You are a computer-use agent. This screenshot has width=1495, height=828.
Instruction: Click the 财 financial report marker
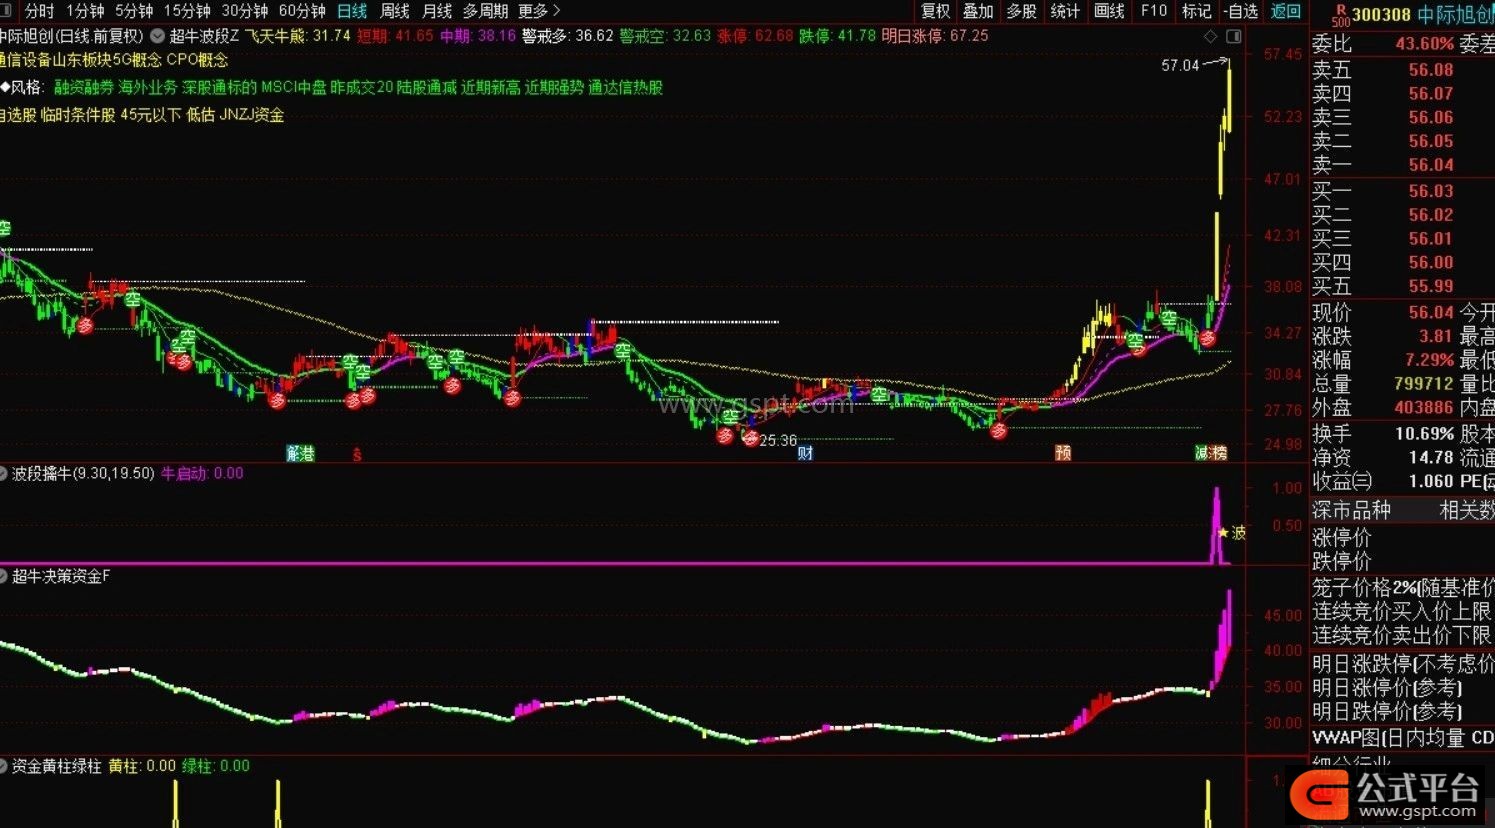tap(805, 453)
